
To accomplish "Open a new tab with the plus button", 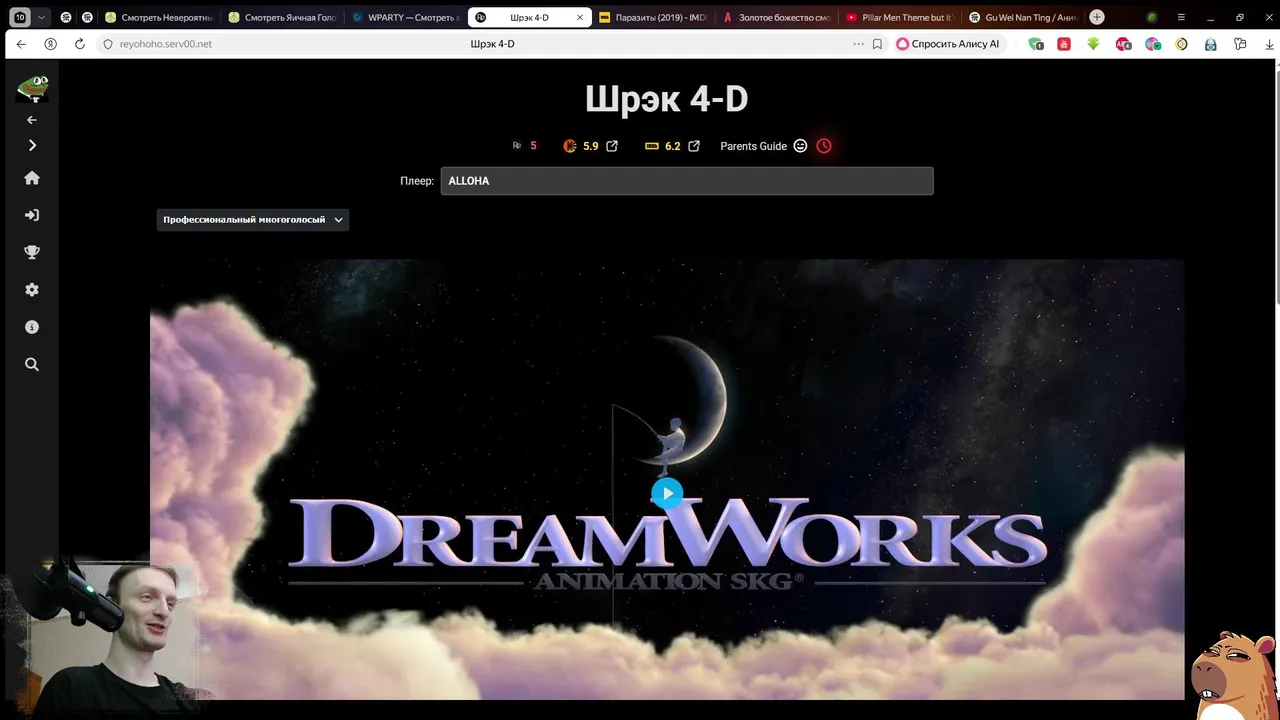I will coord(1097,17).
